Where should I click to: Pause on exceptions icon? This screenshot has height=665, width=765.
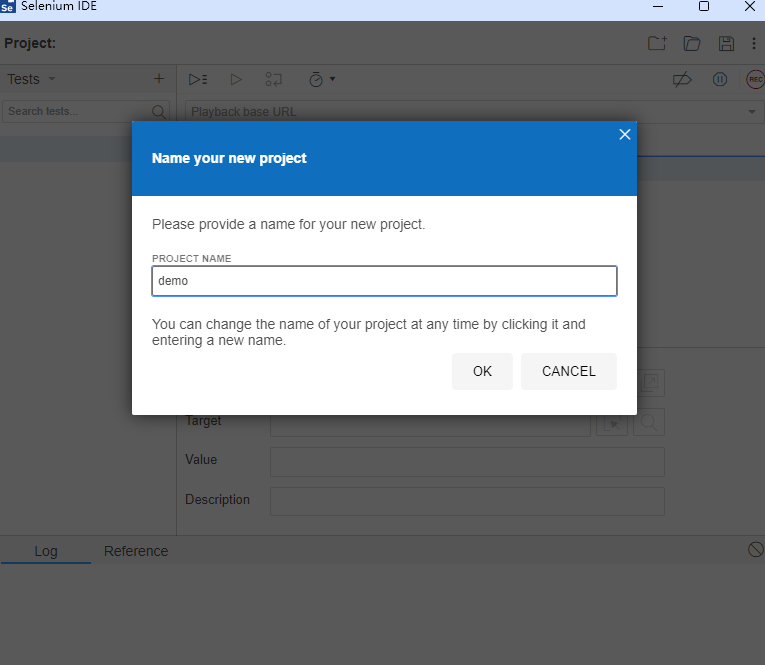[x=720, y=79]
